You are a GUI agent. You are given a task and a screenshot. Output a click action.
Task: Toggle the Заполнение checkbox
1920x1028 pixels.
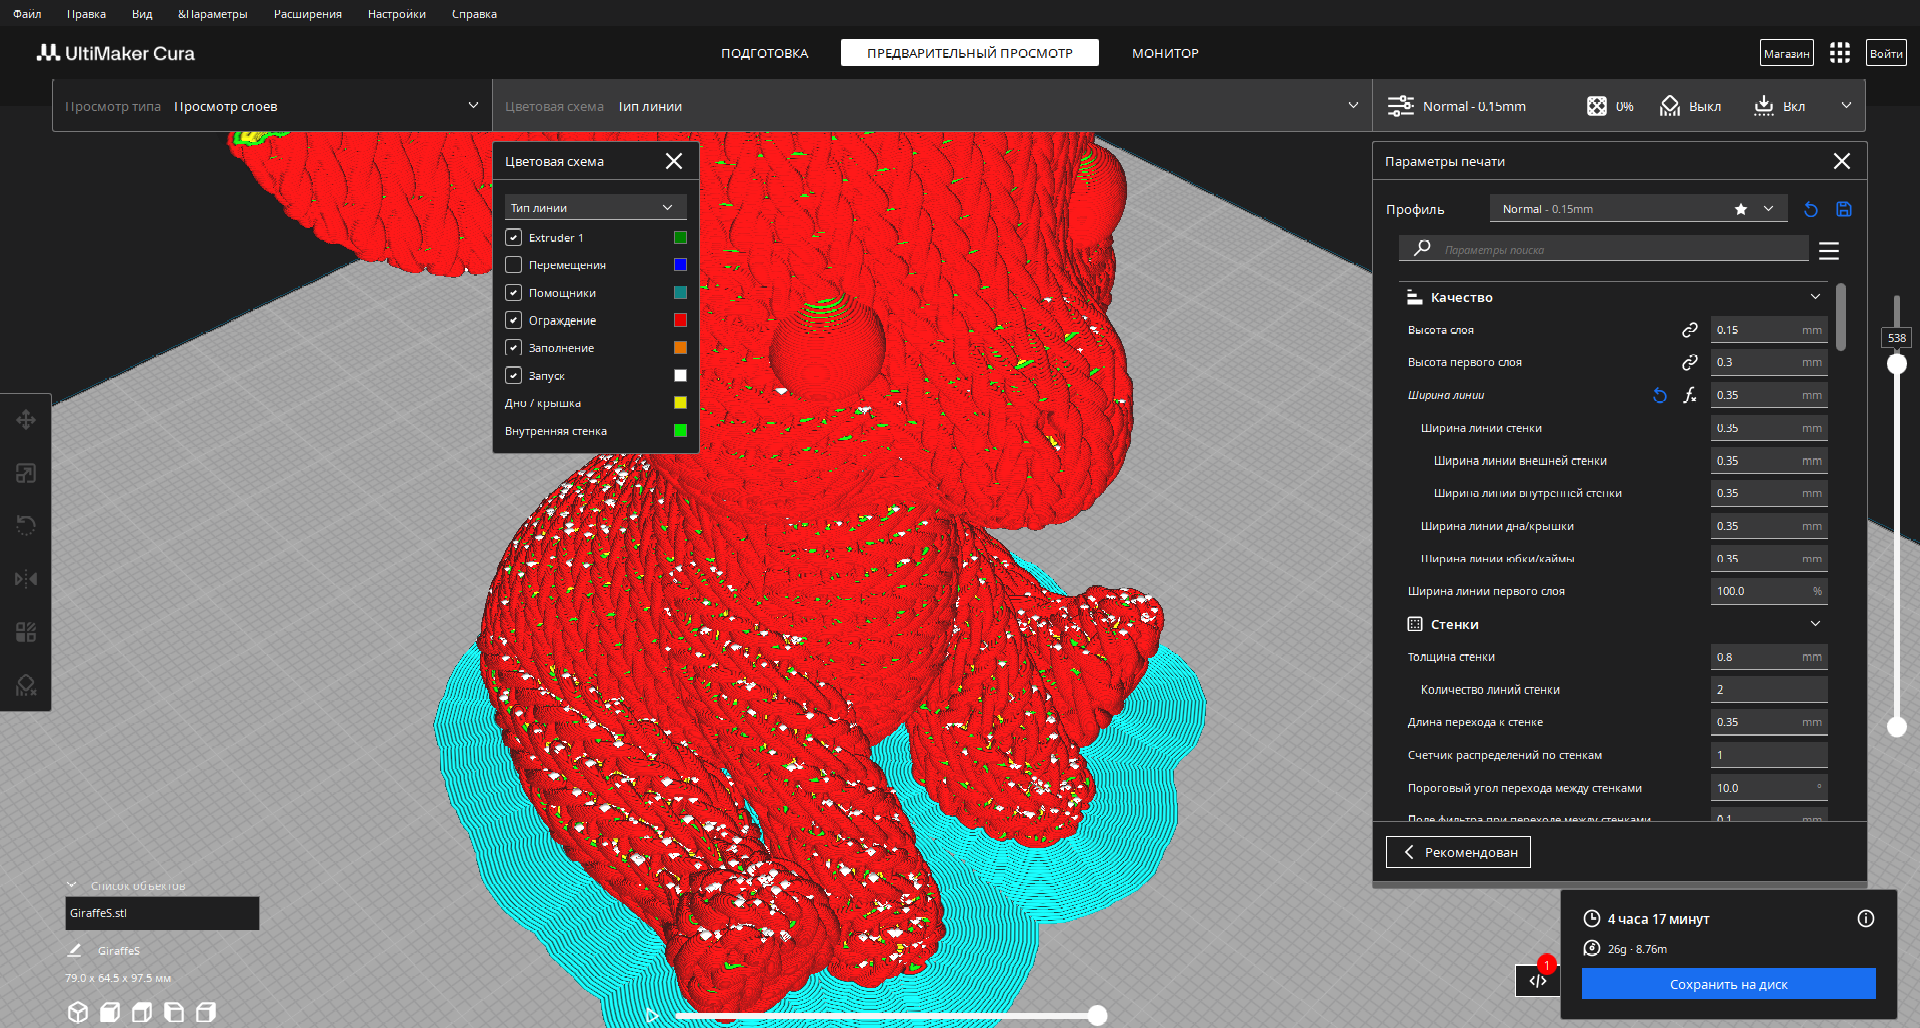pyautogui.click(x=513, y=348)
